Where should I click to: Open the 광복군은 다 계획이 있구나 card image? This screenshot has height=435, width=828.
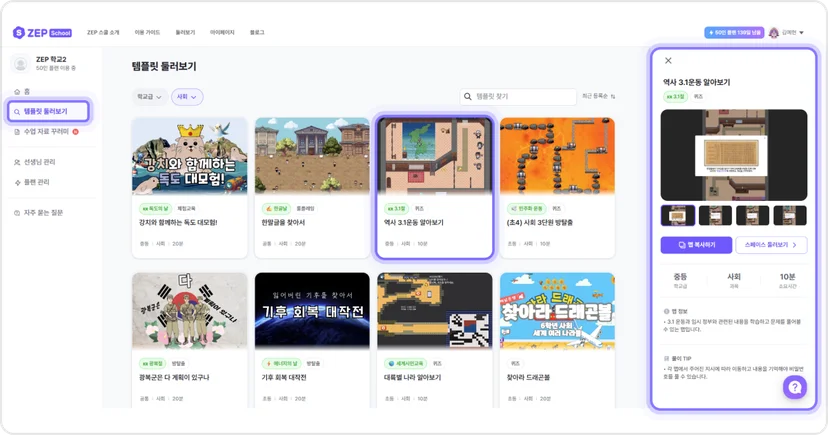click(190, 310)
